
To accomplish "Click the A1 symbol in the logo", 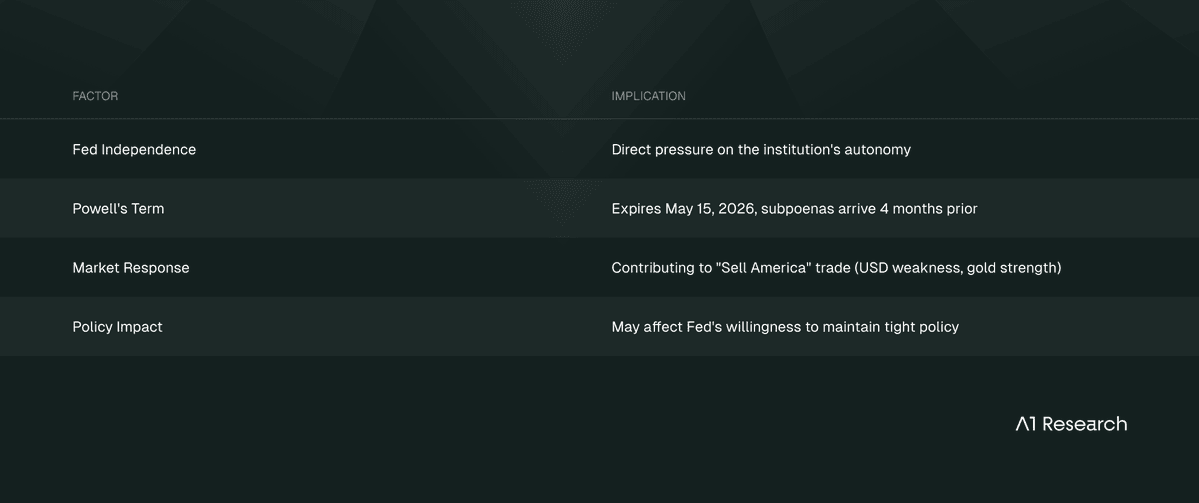I will tap(1025, 424).
